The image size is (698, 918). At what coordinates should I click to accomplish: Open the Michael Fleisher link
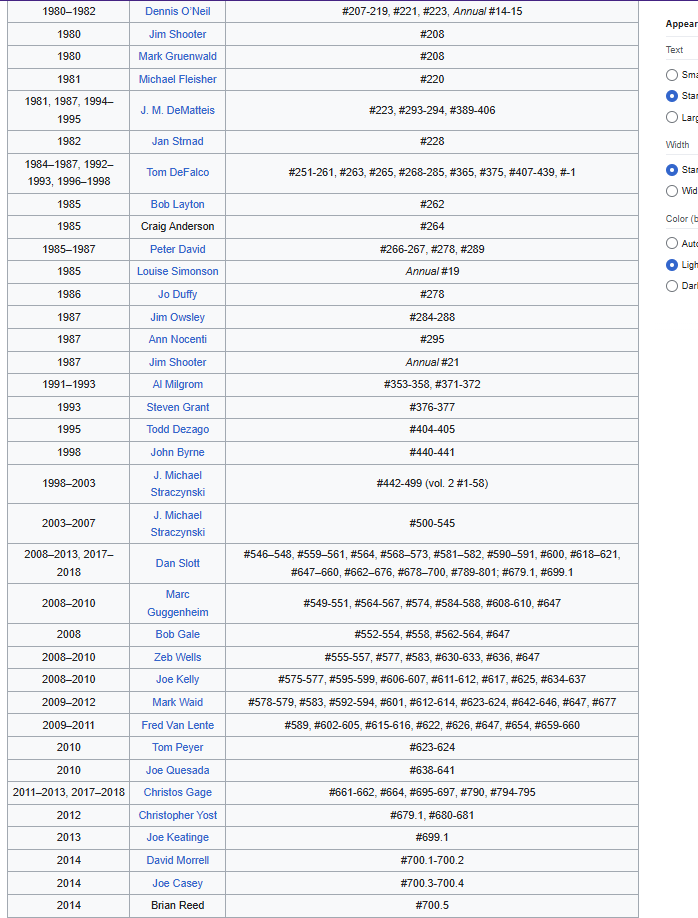pos(177,79)
